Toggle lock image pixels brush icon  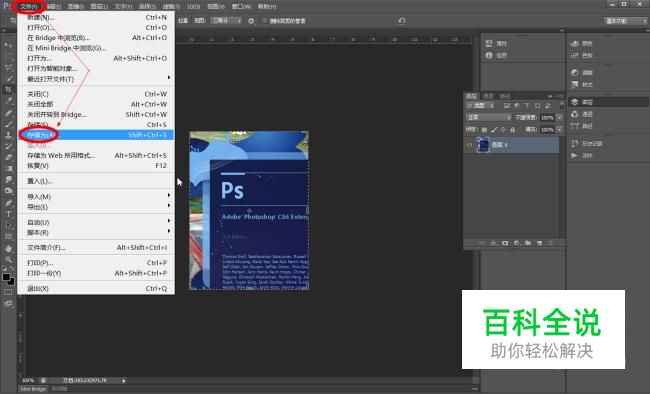coord(494,129)
